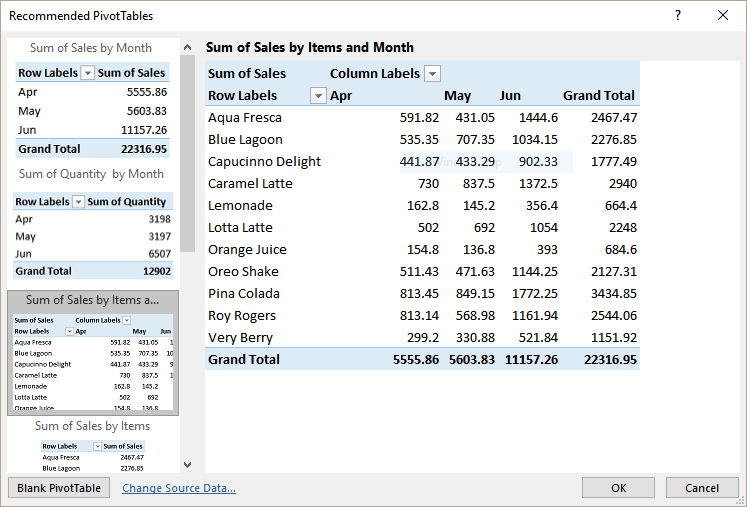Image resolution: width=747 pixels, height=507 pixels.
Task: Click the Help question mark icon
Action: pos(677,15)
